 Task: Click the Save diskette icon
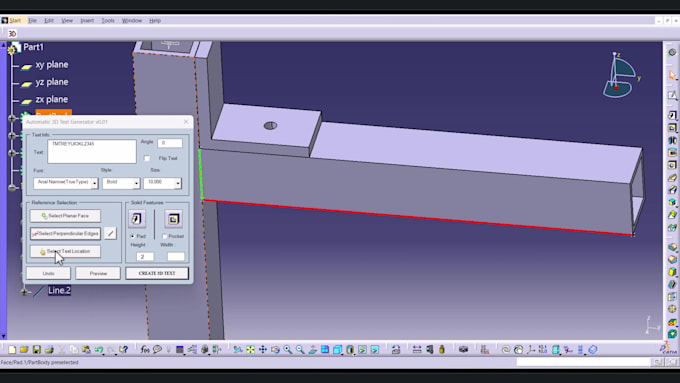(x=36, y=349)
